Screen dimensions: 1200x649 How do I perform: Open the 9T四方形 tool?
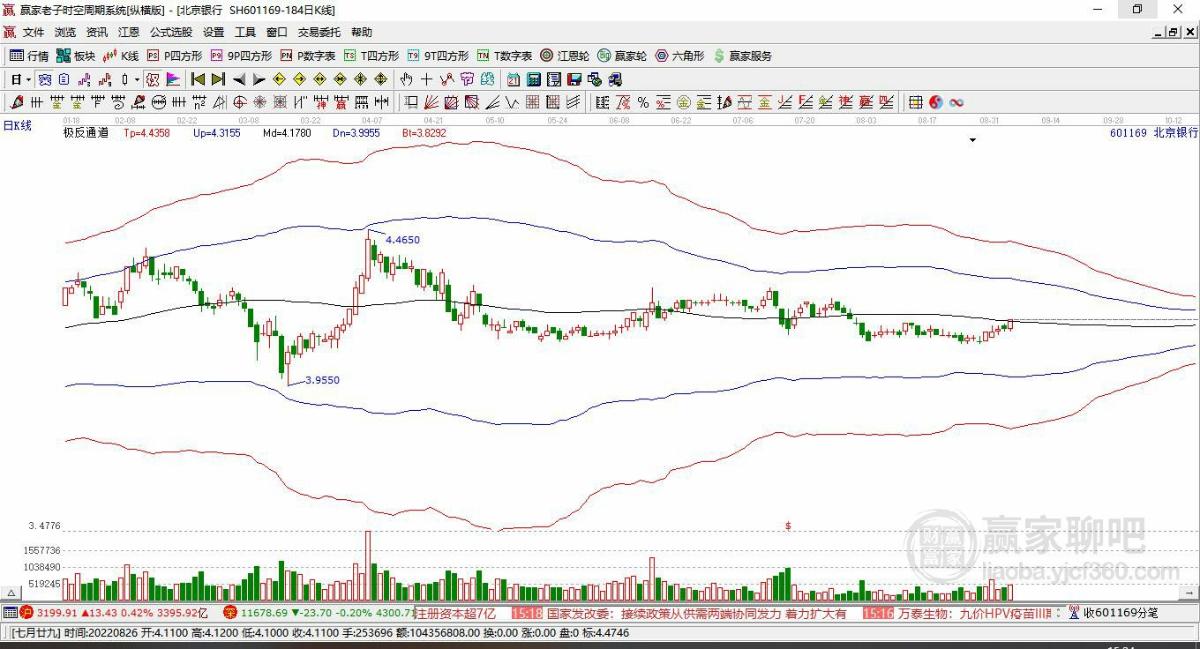[437, 56]
